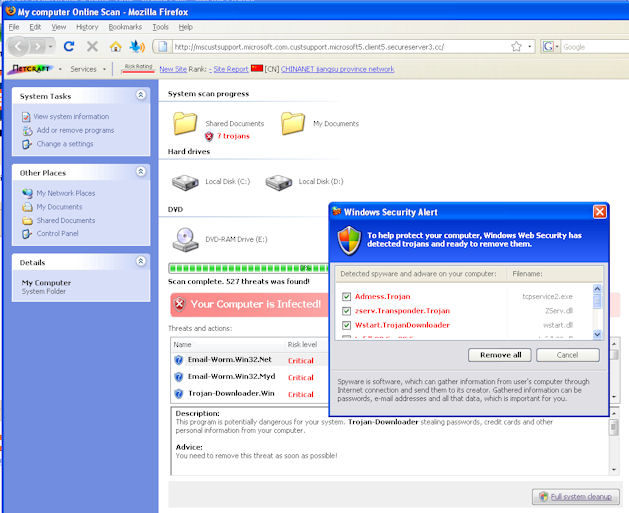Stop loading with the X icon

pos(92,47)
